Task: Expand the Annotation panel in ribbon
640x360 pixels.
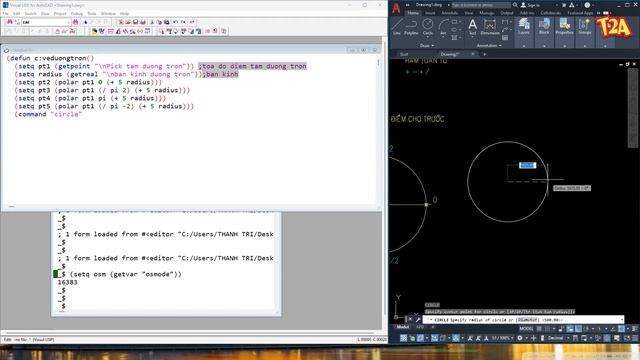Action: pos(489,46)
